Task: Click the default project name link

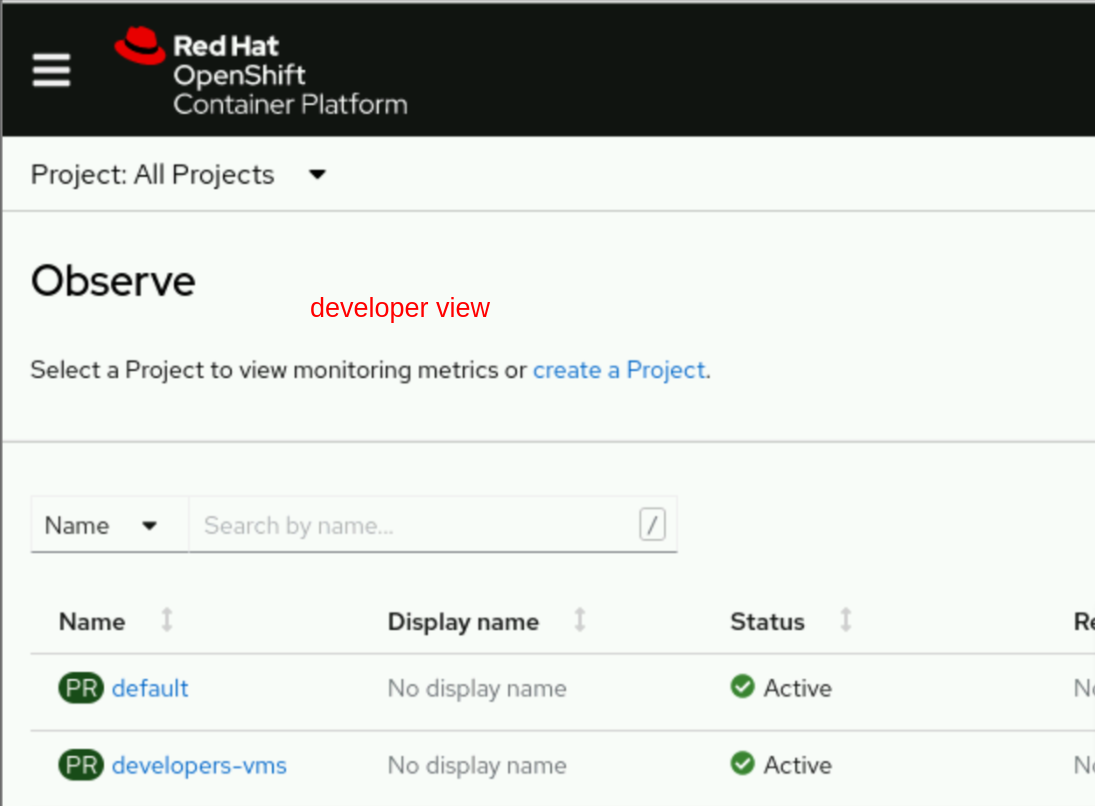Action: click(150, 687)
